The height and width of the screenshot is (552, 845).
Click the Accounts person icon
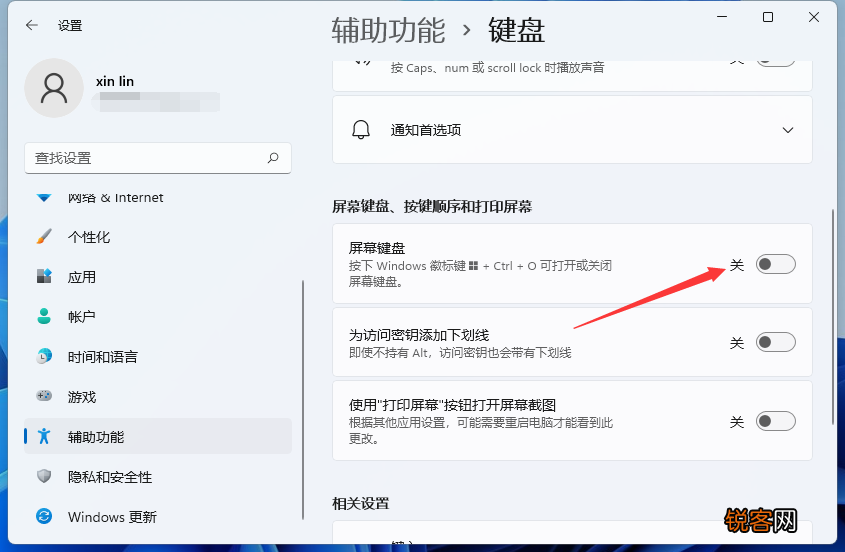click(44, 316)
